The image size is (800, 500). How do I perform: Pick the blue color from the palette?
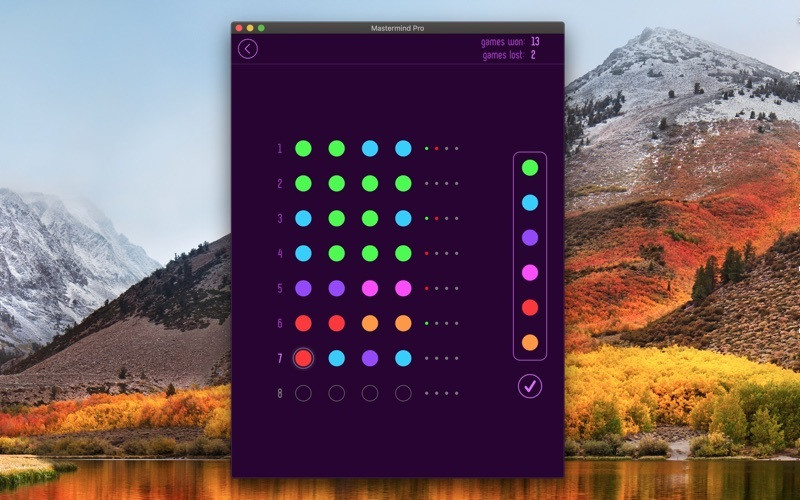click(x=530, y=203)
